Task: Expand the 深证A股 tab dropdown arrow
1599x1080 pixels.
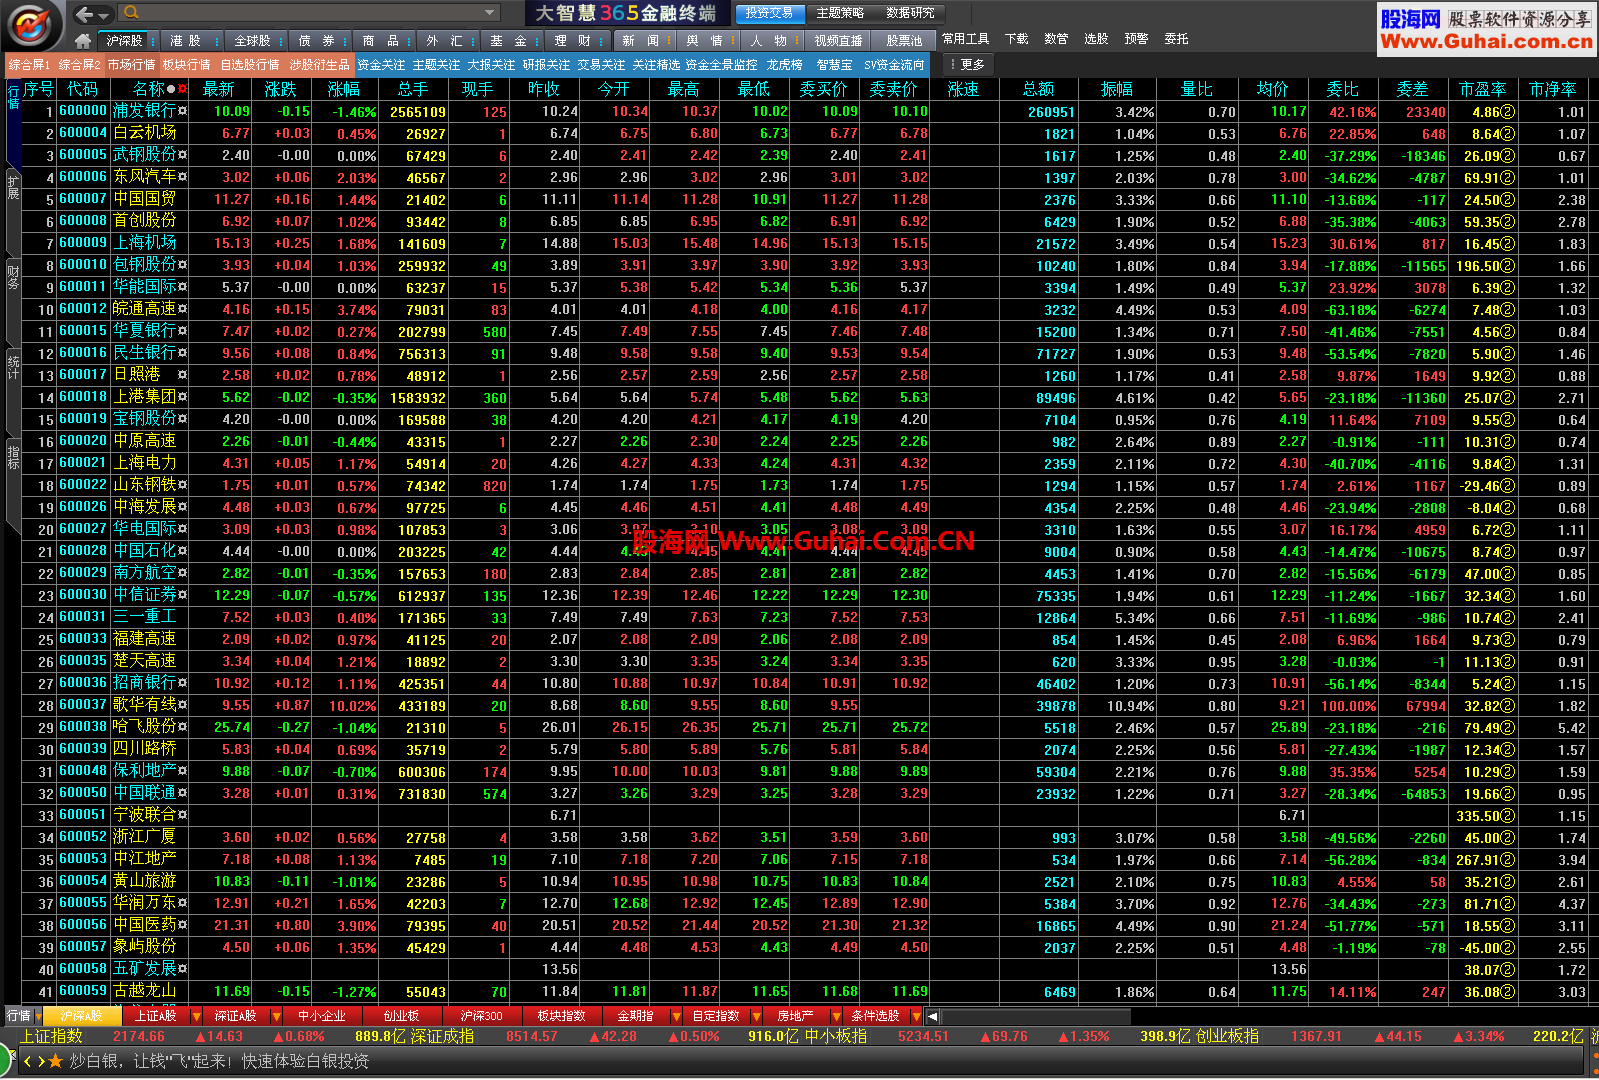Action: [x=276, y=1016]
